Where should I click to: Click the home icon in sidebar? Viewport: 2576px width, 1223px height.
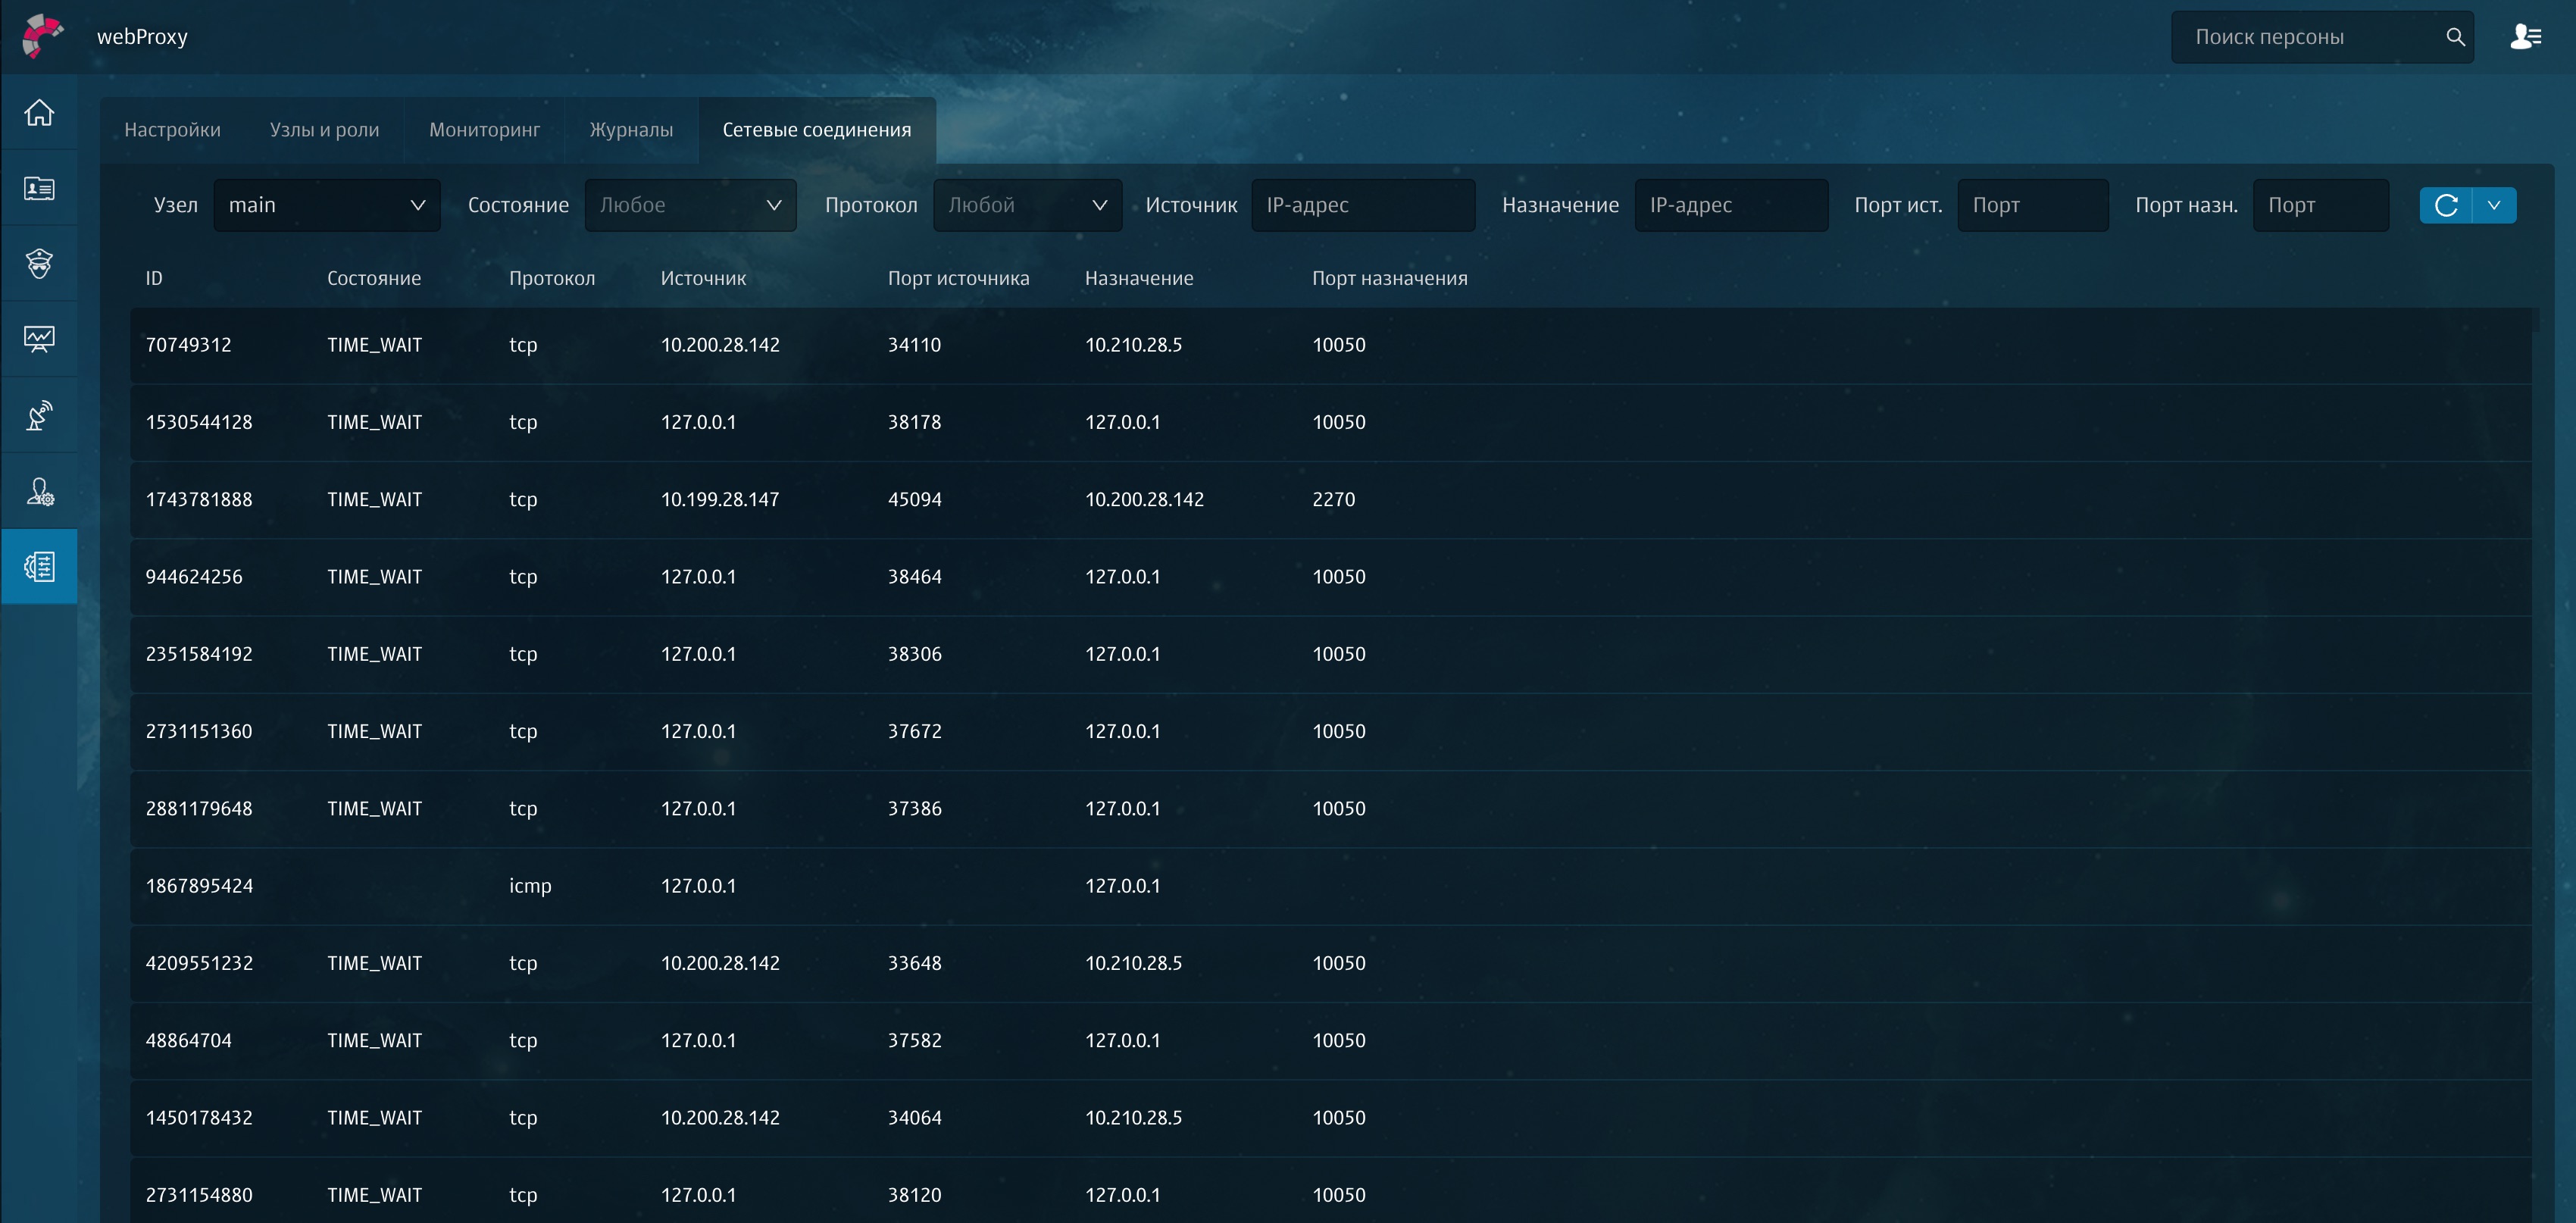[x=39, y=112]
